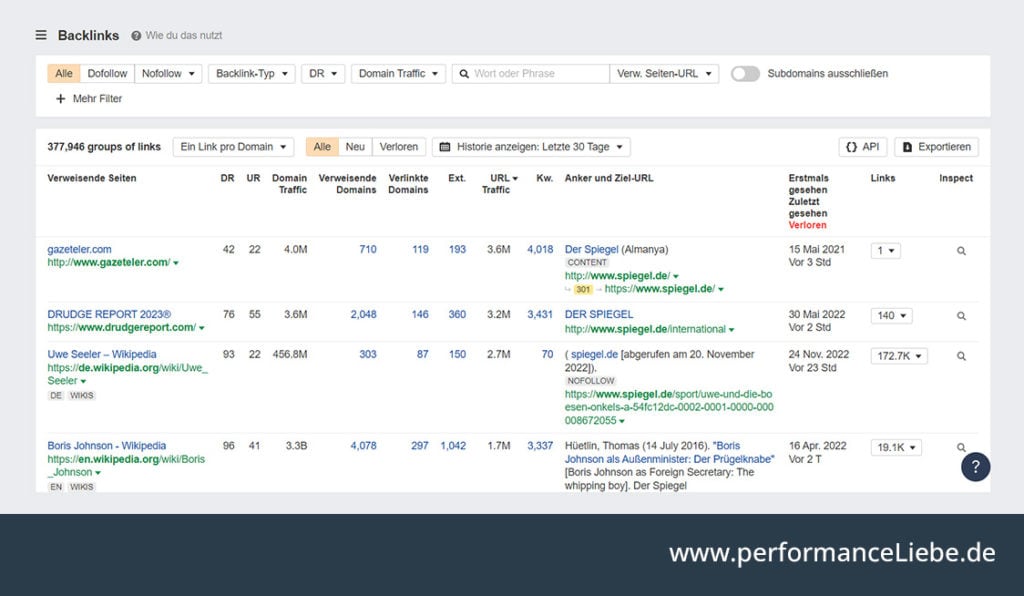This screenshot has width=1024, height=596.
Task: Toggle 'Subdomains ausschließen' switch
Action: (x=745, y=74)
